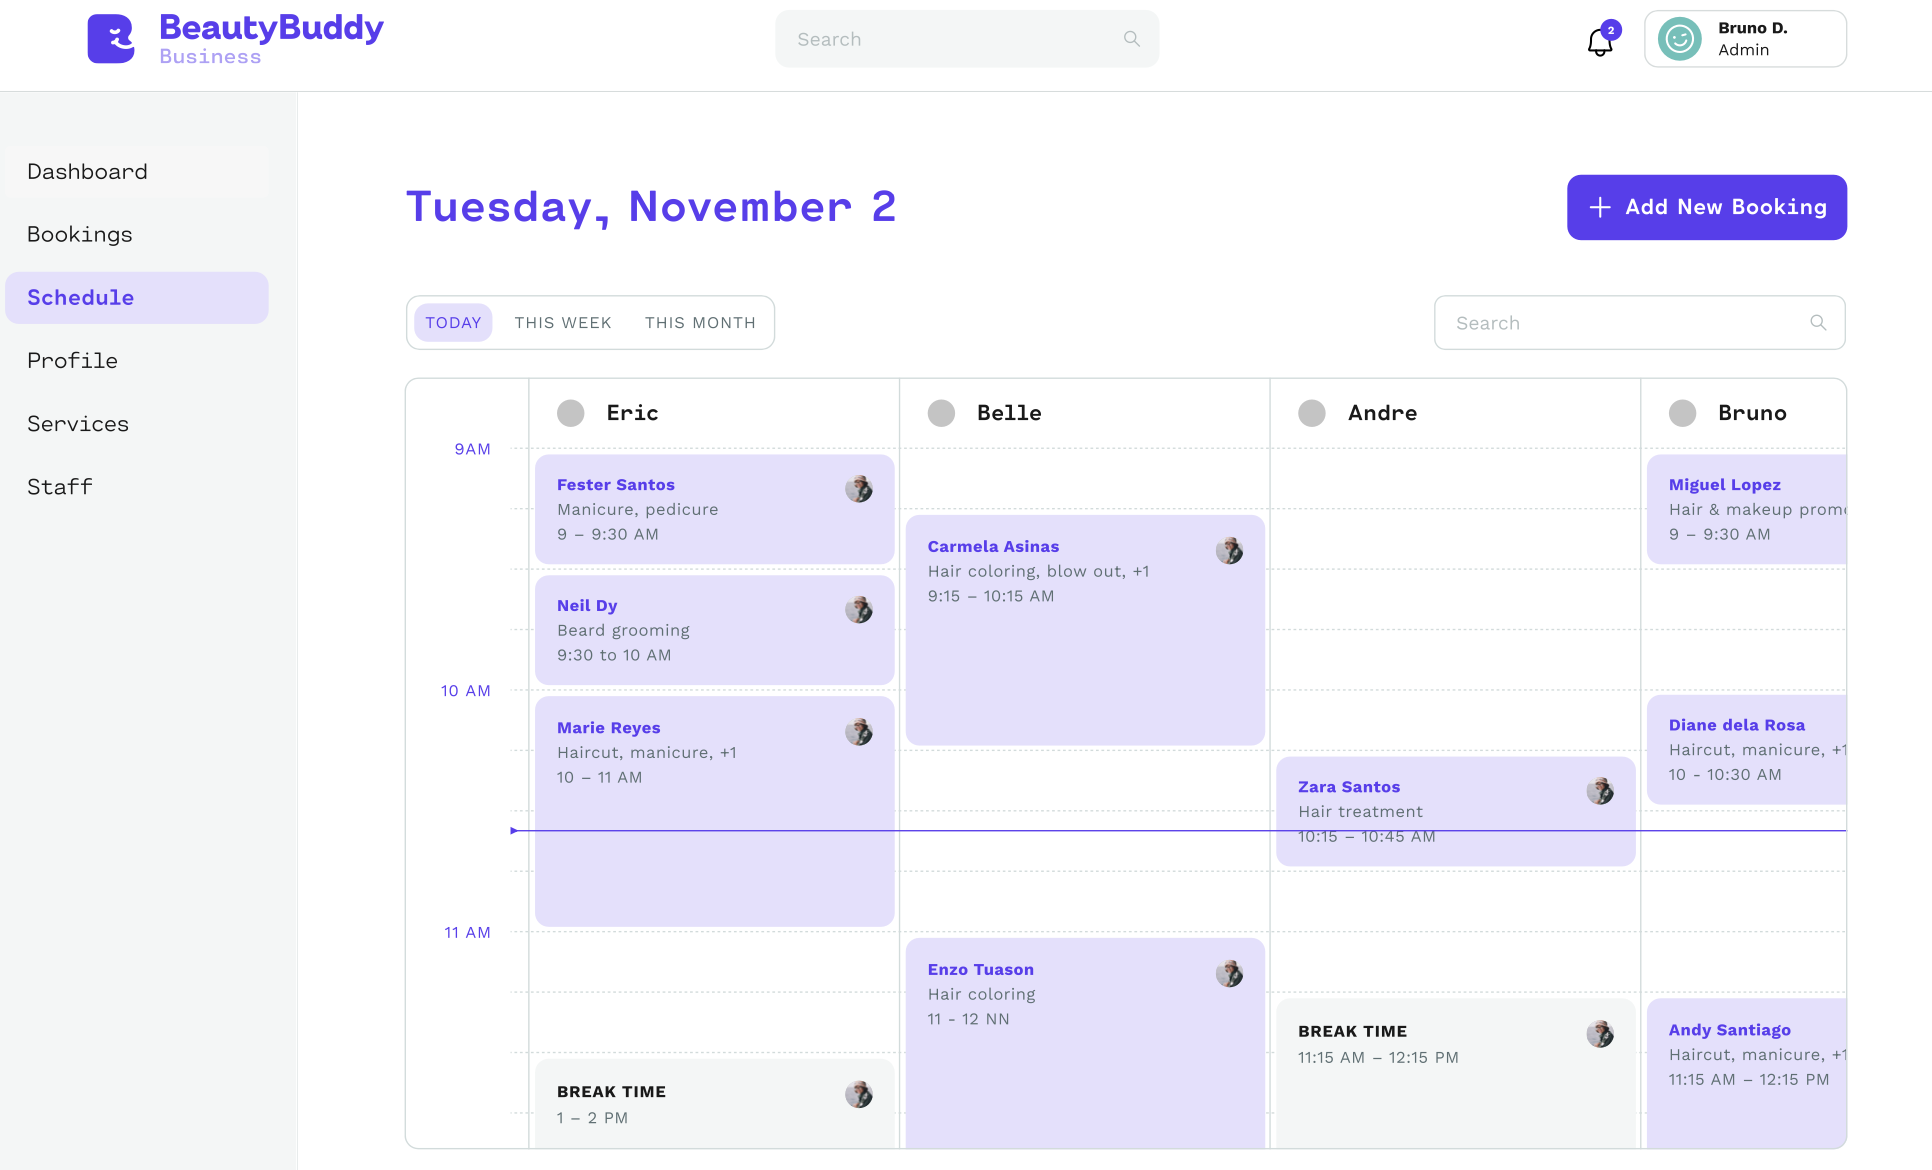The width and height of the screenshot is (1932, 1170).
Task: Click the notification bell icon
Action: (1600, 41)
